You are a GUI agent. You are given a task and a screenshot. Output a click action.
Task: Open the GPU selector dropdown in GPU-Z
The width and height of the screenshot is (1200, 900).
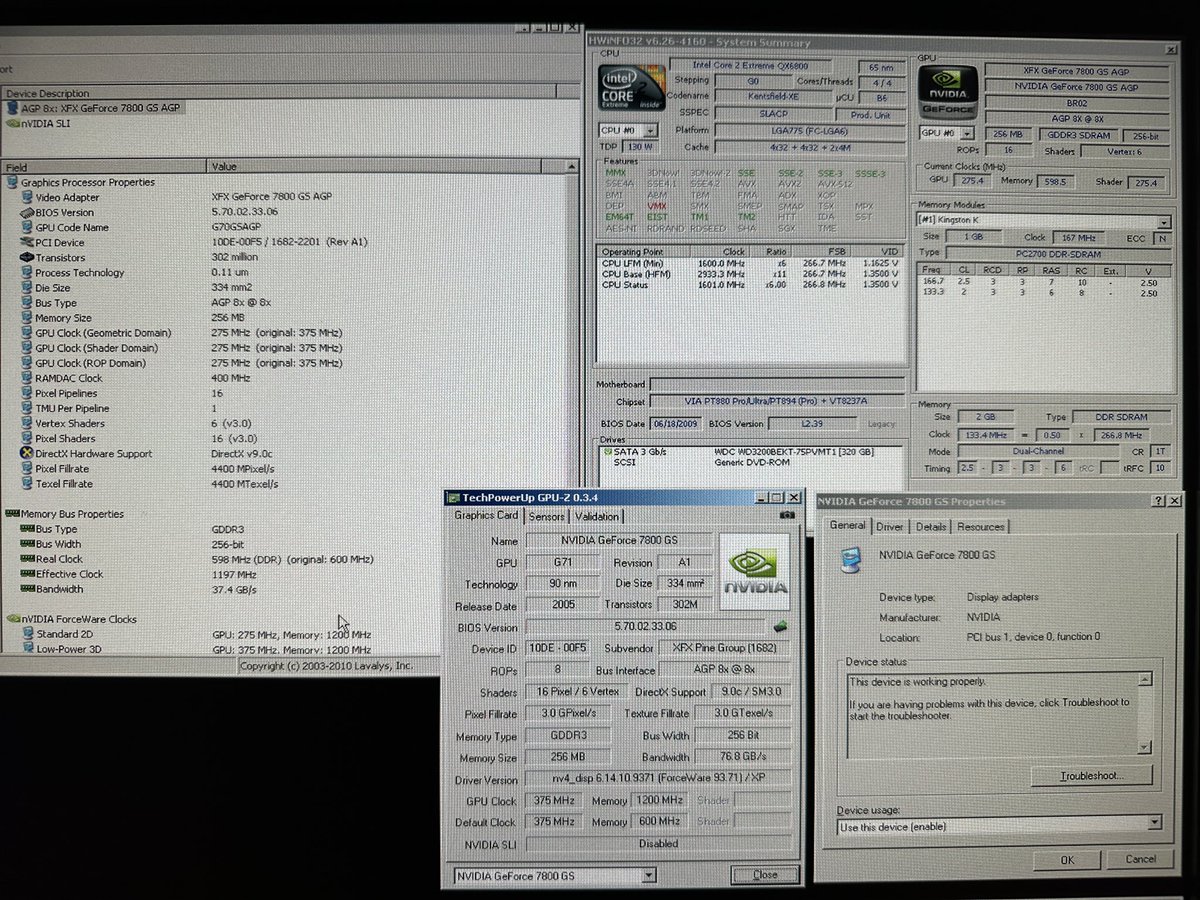coord(649,876)
